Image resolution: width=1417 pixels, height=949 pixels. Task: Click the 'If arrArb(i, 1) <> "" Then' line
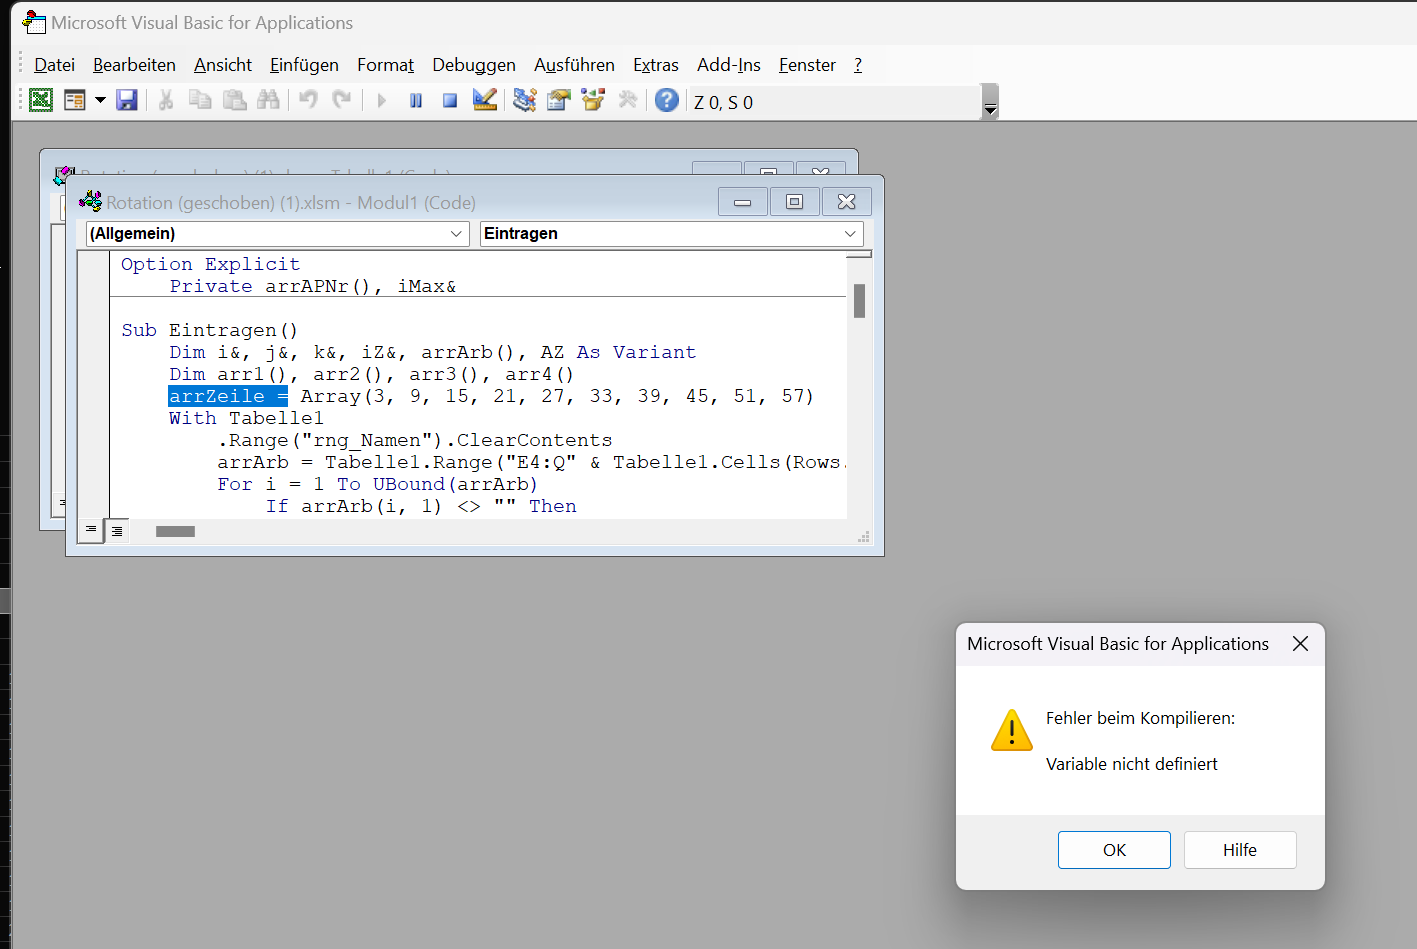tap(421, 506)
